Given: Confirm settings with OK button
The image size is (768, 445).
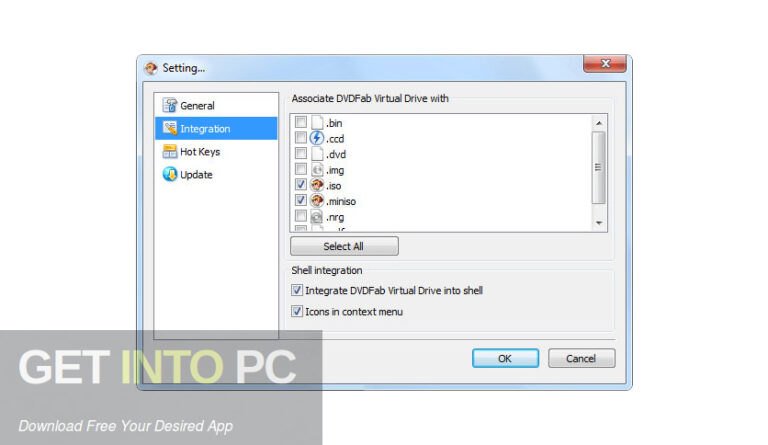Looking at the screenshot, I should tap(505, 358).
